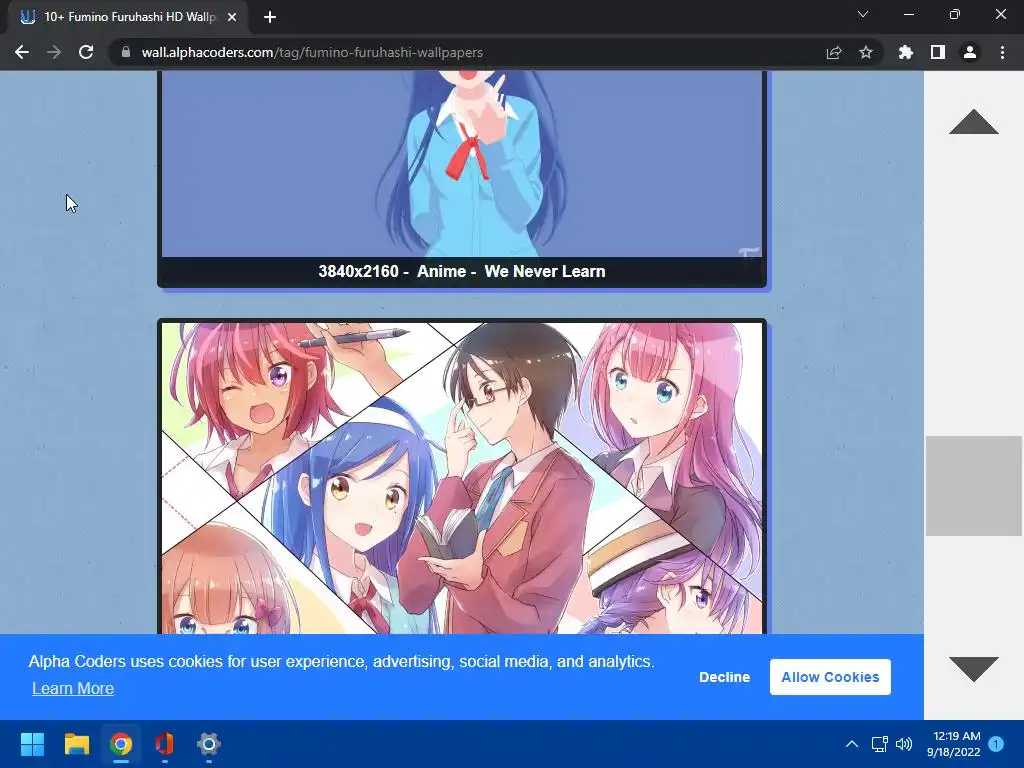Open the Windows Start menu
This screenshot has width=1024, height=768.
click(x=32, y=744)
